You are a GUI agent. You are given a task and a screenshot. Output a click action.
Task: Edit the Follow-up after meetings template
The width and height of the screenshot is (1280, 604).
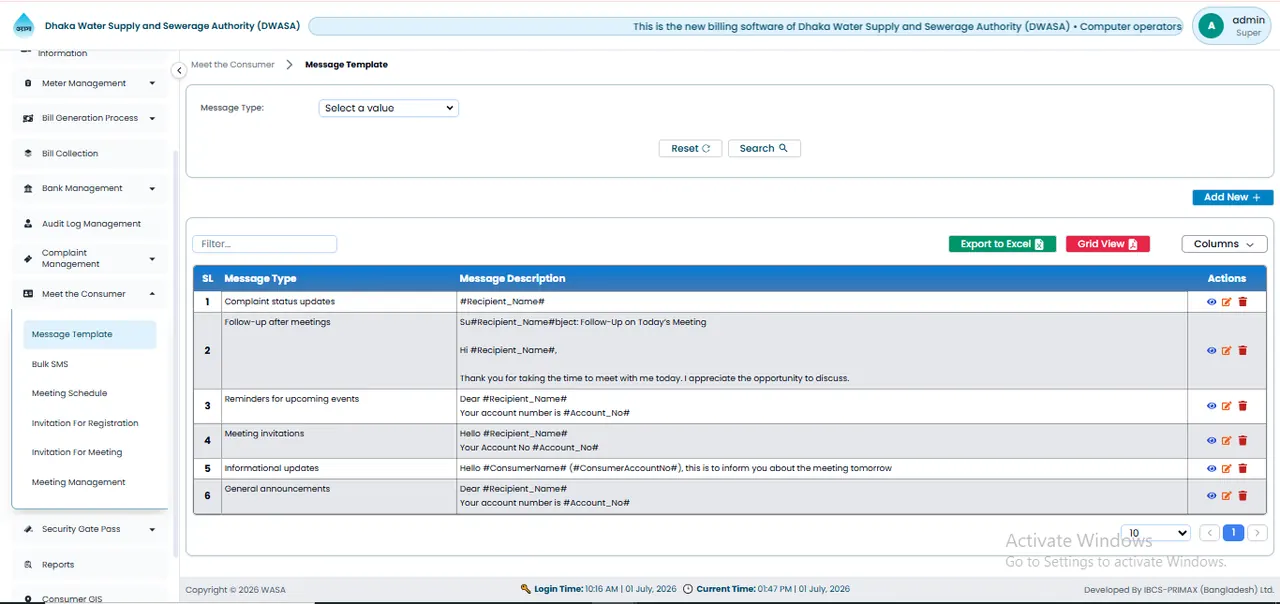click(x=1227, y=351)
